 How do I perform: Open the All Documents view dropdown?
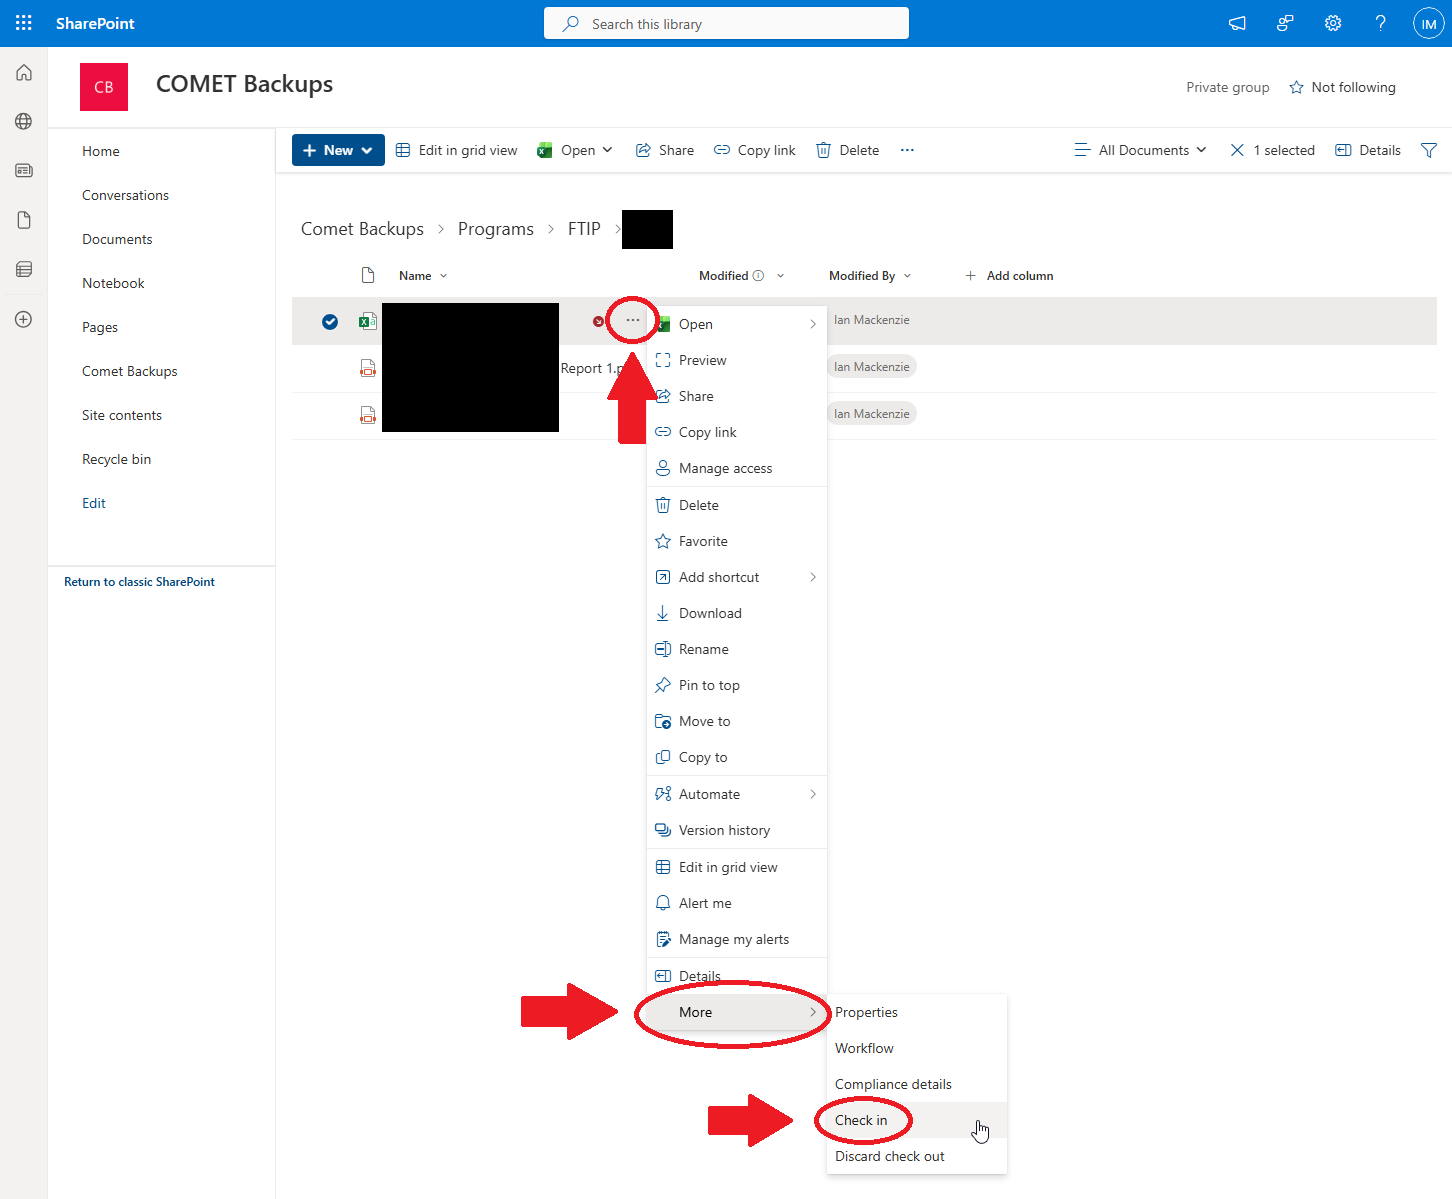click(x=1141, y=150)
